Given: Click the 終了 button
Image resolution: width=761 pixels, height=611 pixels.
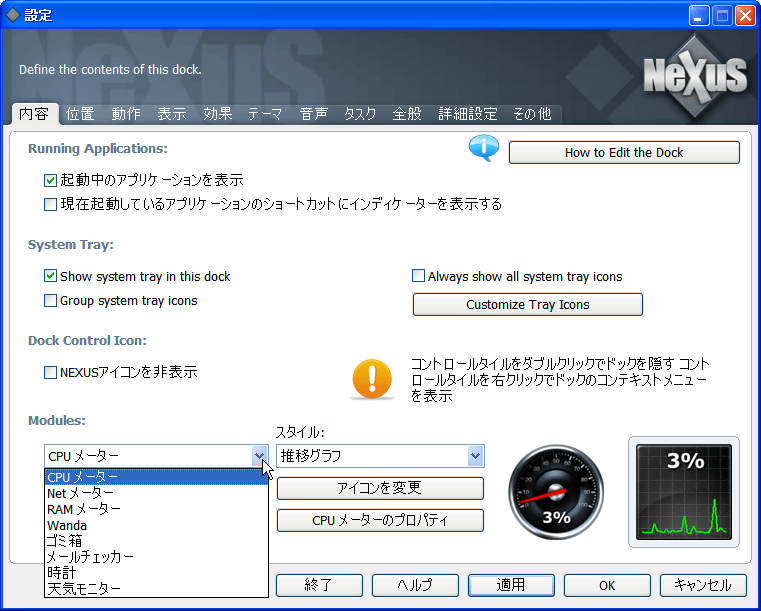Looking at the screenshot, I should pos(319,585).
